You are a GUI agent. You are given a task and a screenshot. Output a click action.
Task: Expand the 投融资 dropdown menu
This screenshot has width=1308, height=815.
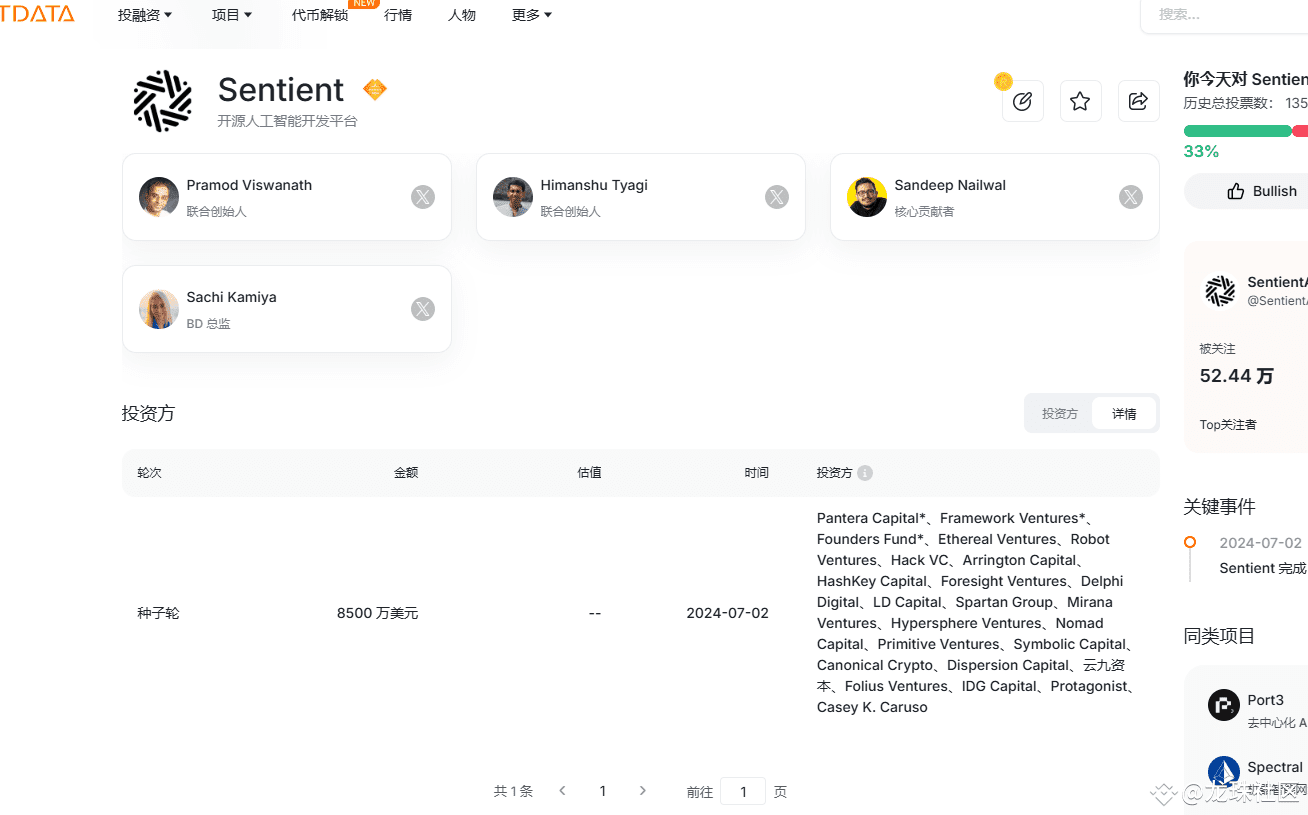click(145, 15)
